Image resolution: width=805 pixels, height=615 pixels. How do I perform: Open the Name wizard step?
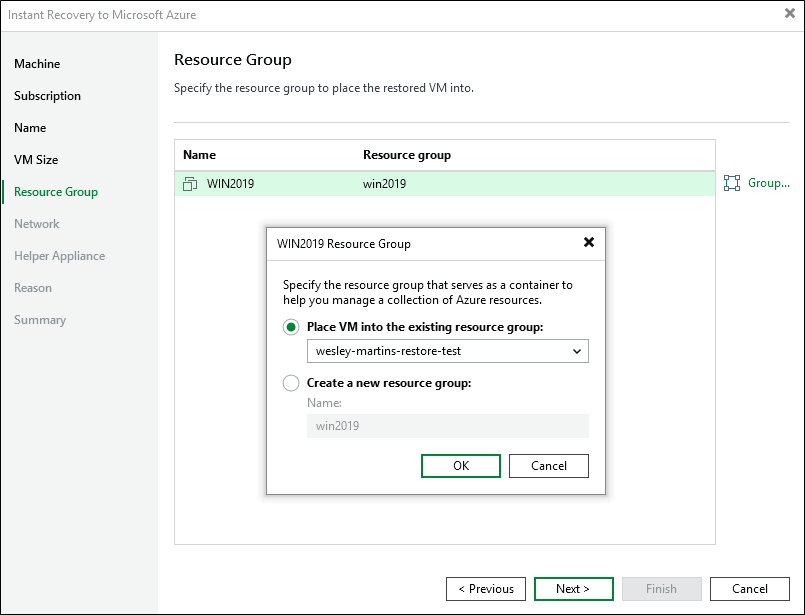[30, 128]
